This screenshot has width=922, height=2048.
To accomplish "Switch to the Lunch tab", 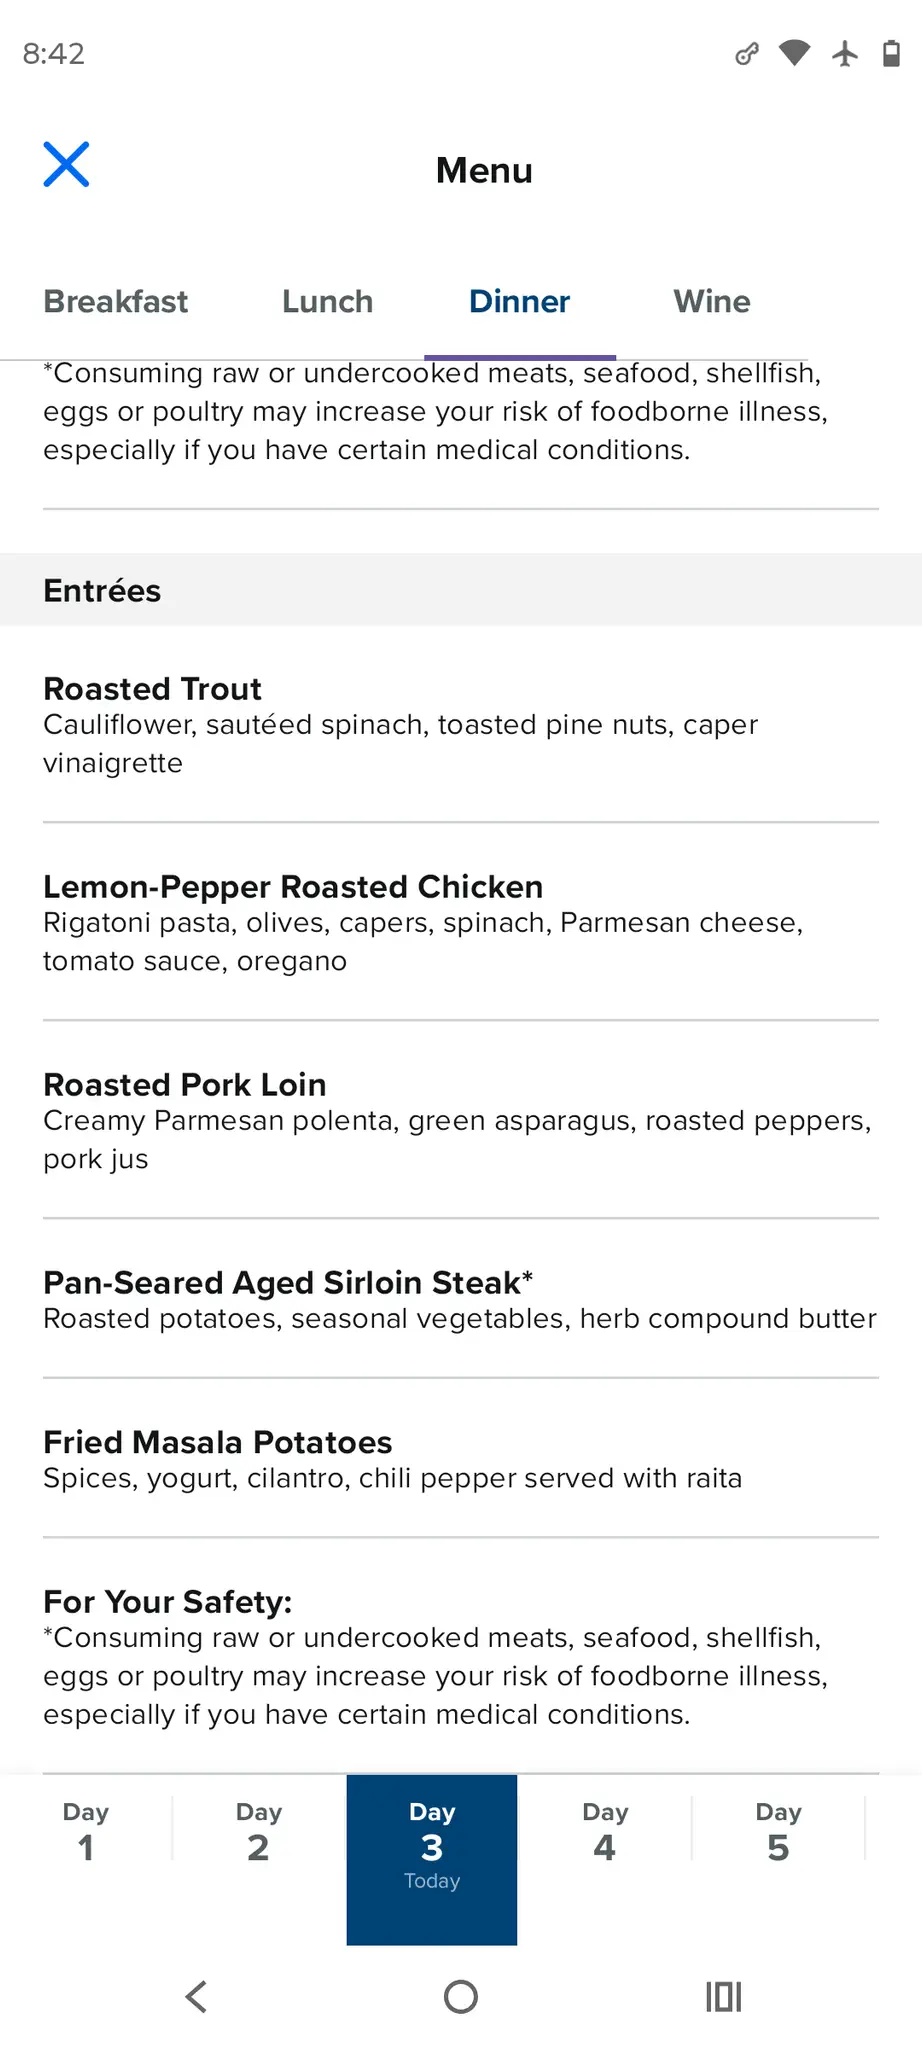I will coord(327,302).
